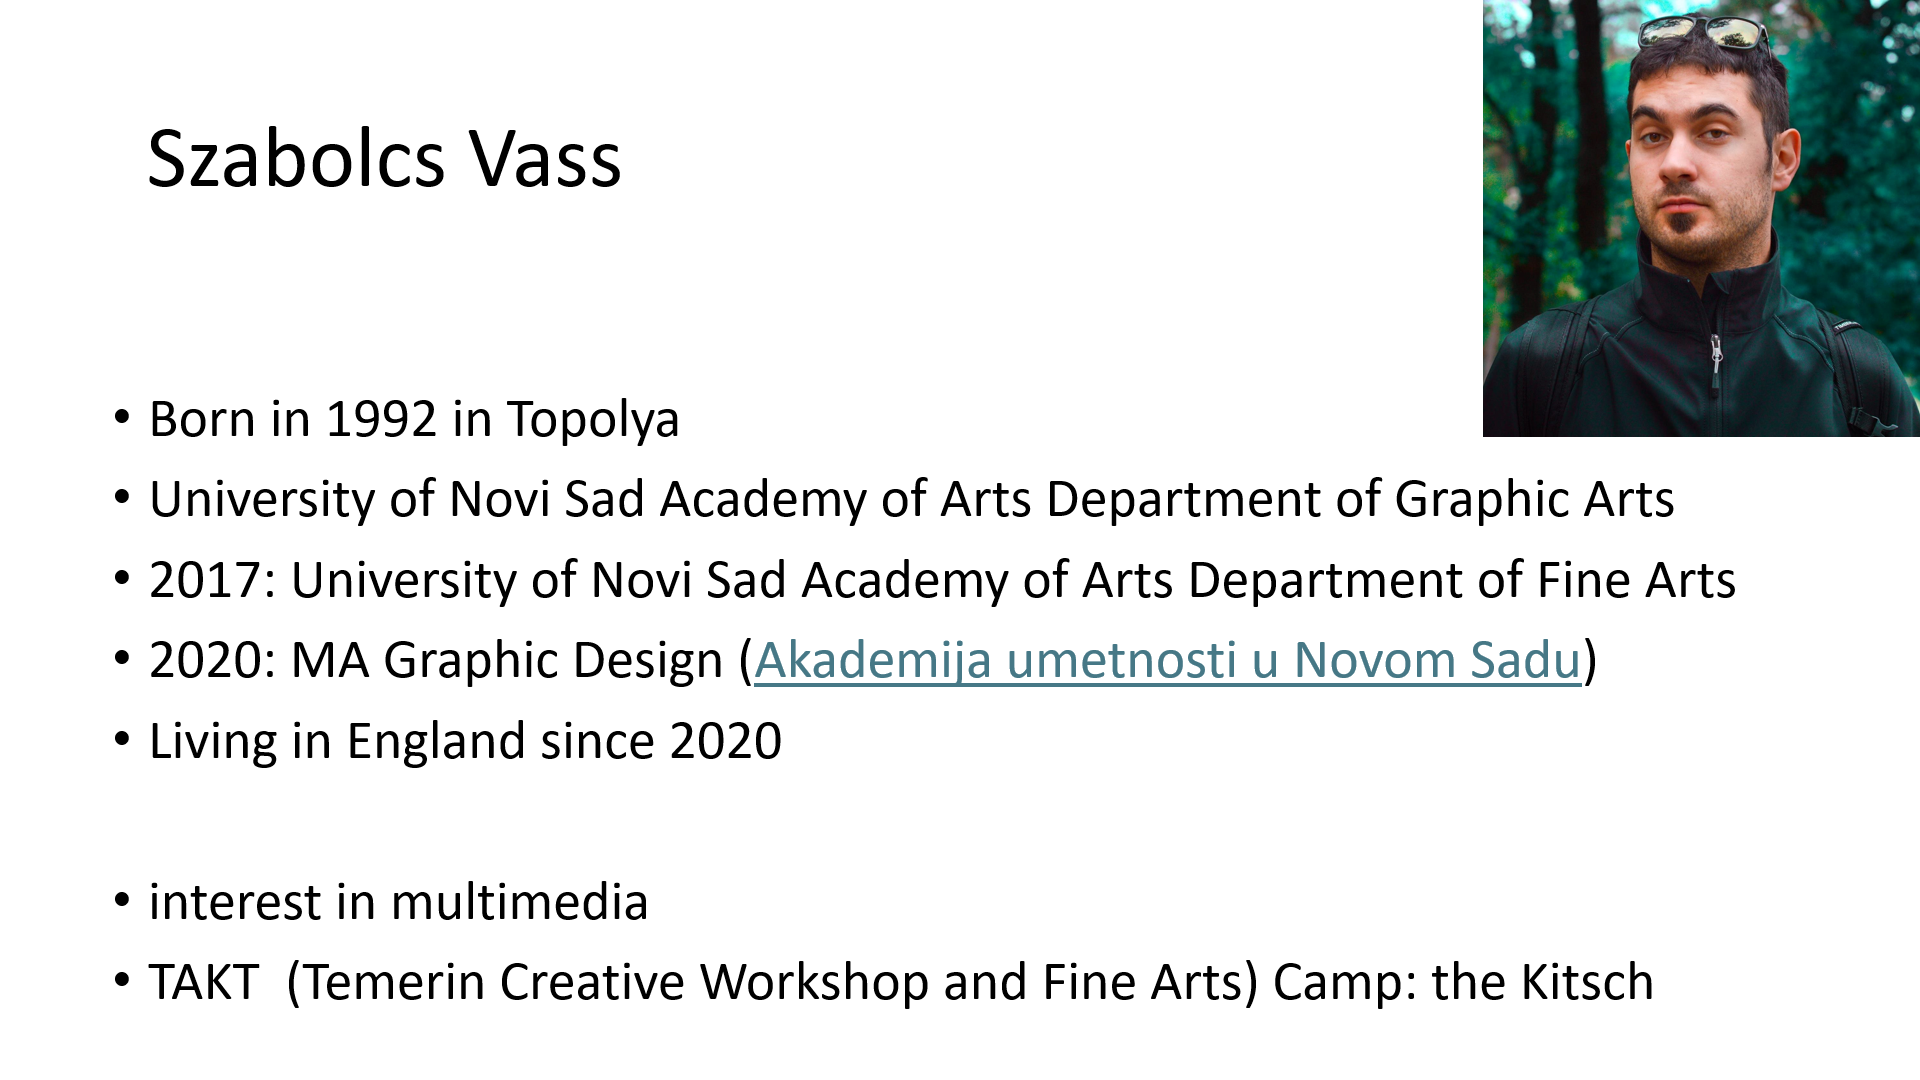Click the words 'Camp: the Kitsch'
The height and width of the screenshot is (1080, 1920).
1463,982
